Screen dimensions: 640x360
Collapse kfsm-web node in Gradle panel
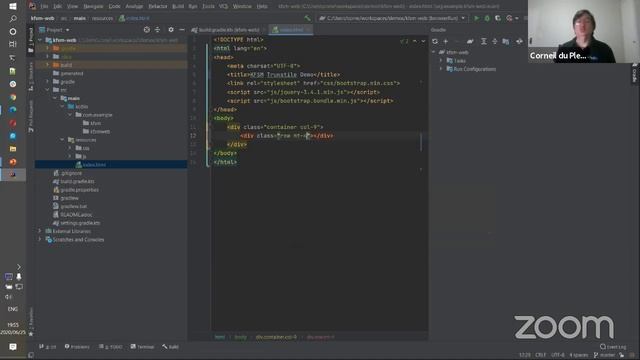click(x=434, y=52)
